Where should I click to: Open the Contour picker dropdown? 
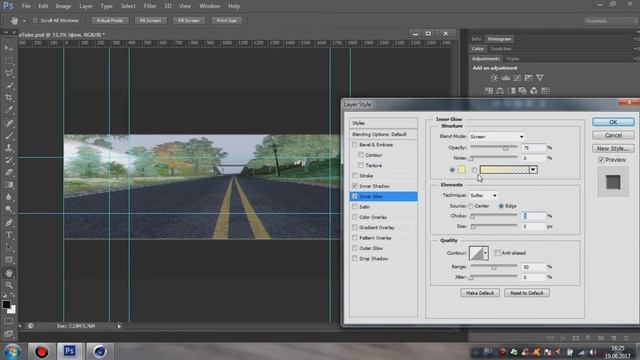(x=485, y=253)
